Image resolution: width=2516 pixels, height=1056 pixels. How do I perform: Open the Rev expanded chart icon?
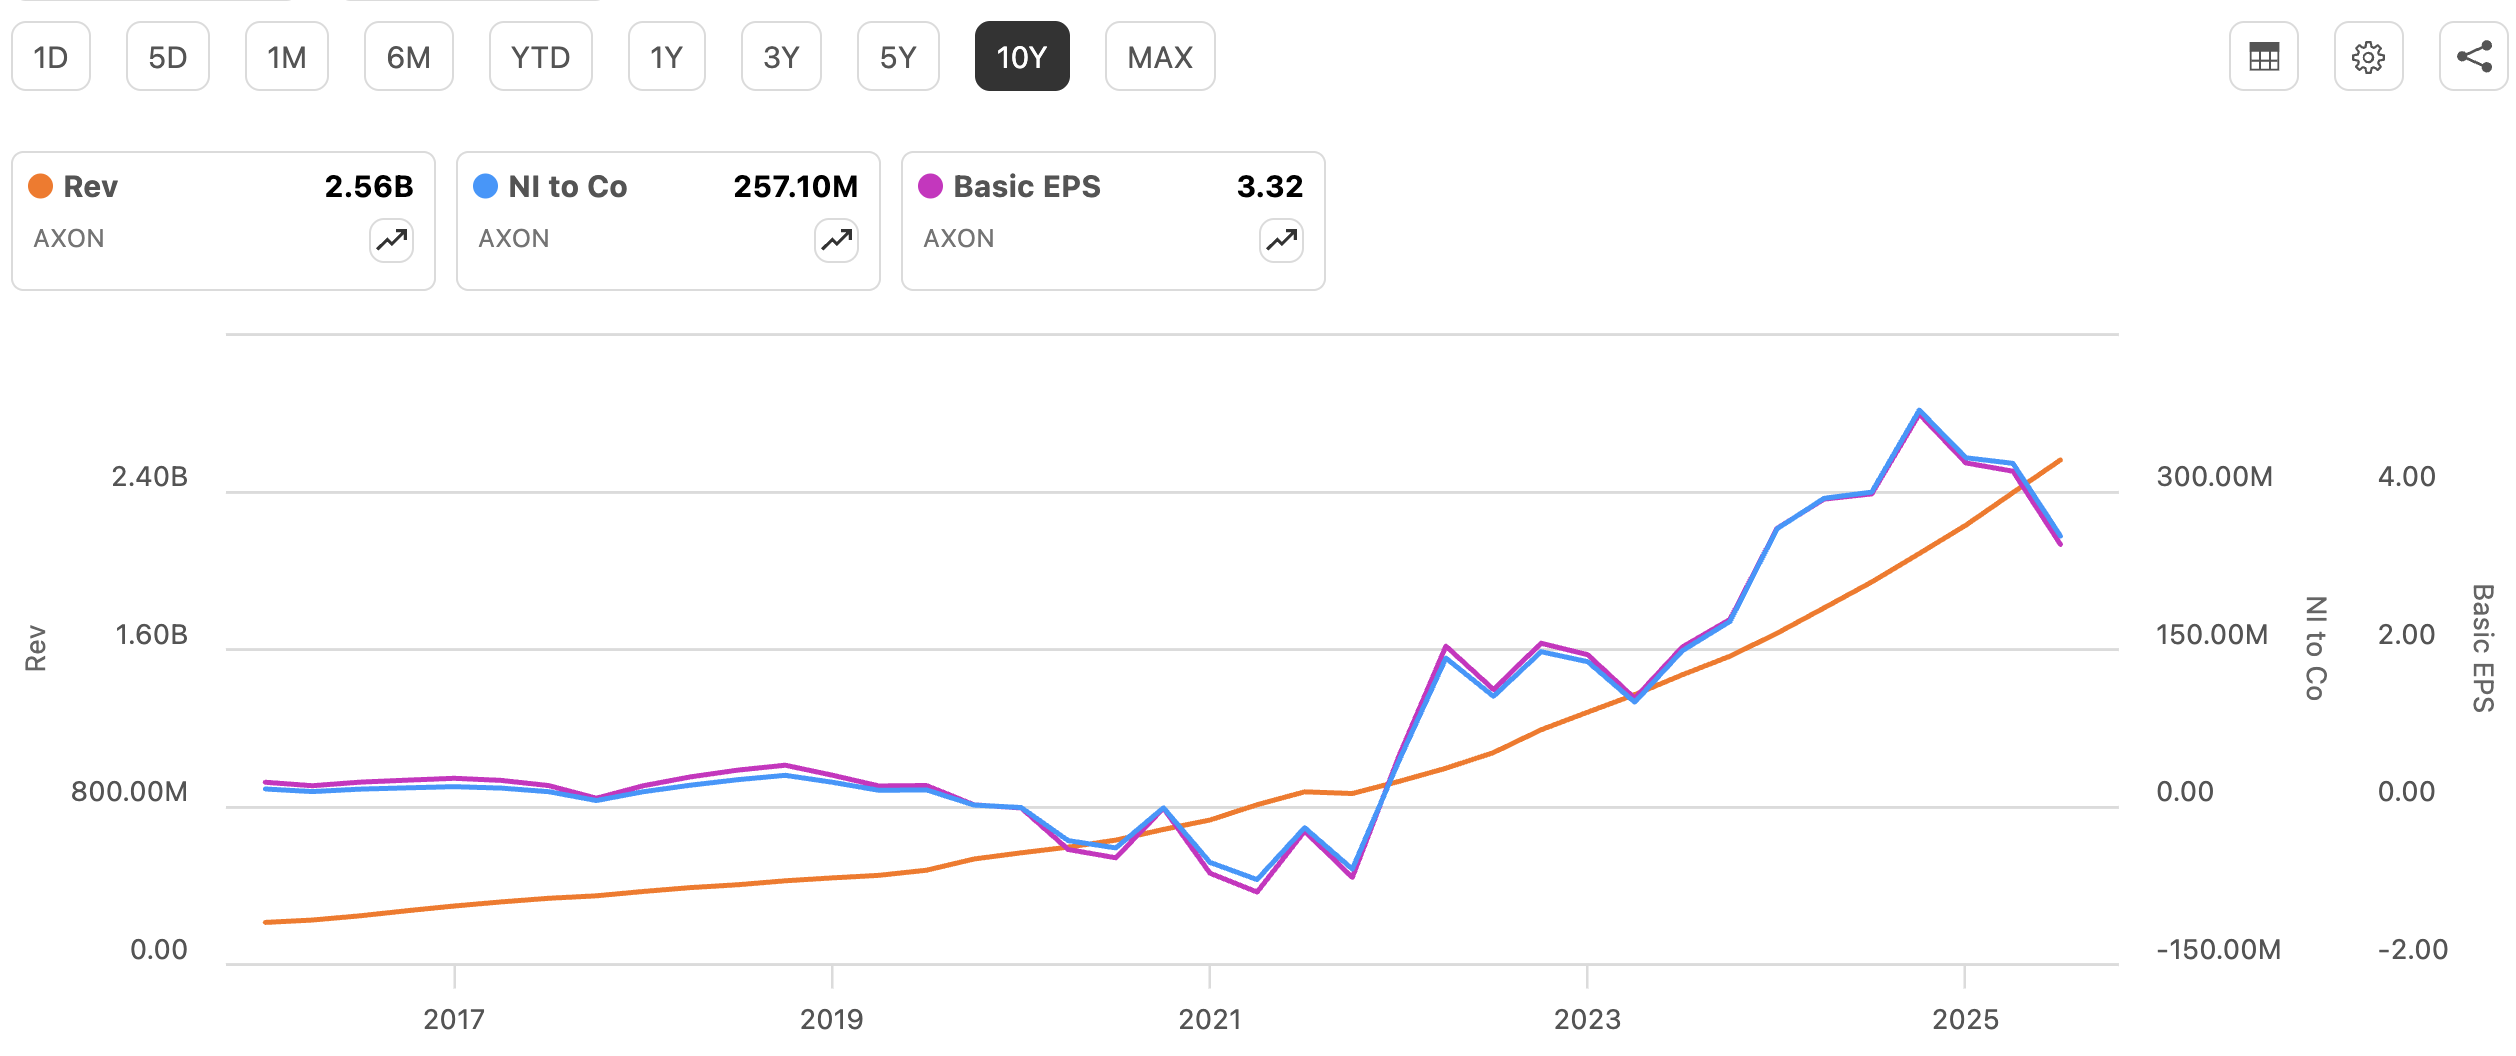click(x=390, y=240)
